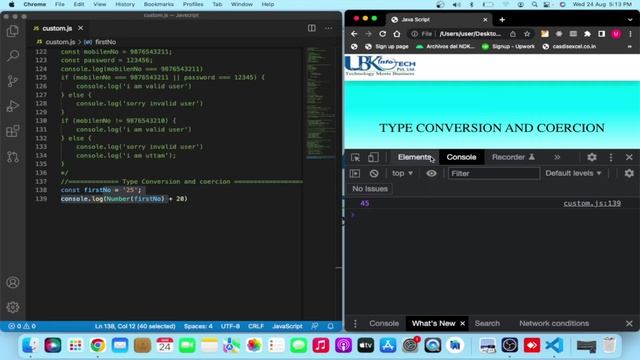This screenshot has width=640, height=360.
Task: Open the Signup - Upwork bookmark
Action: pos(508,47)
